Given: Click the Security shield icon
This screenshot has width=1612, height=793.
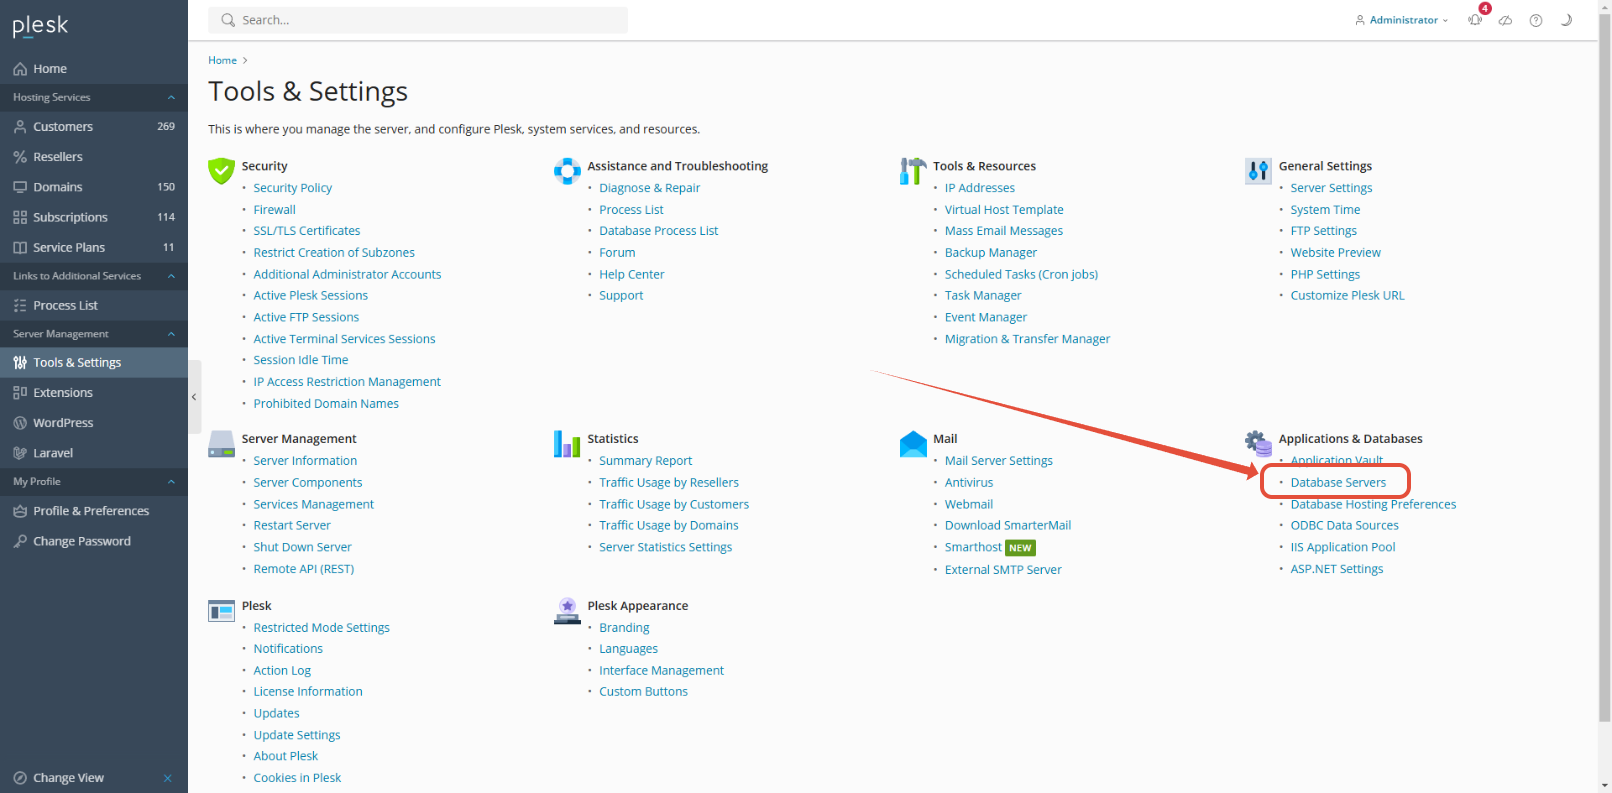Looking at the screenshot, I should (x=221, y=171).
